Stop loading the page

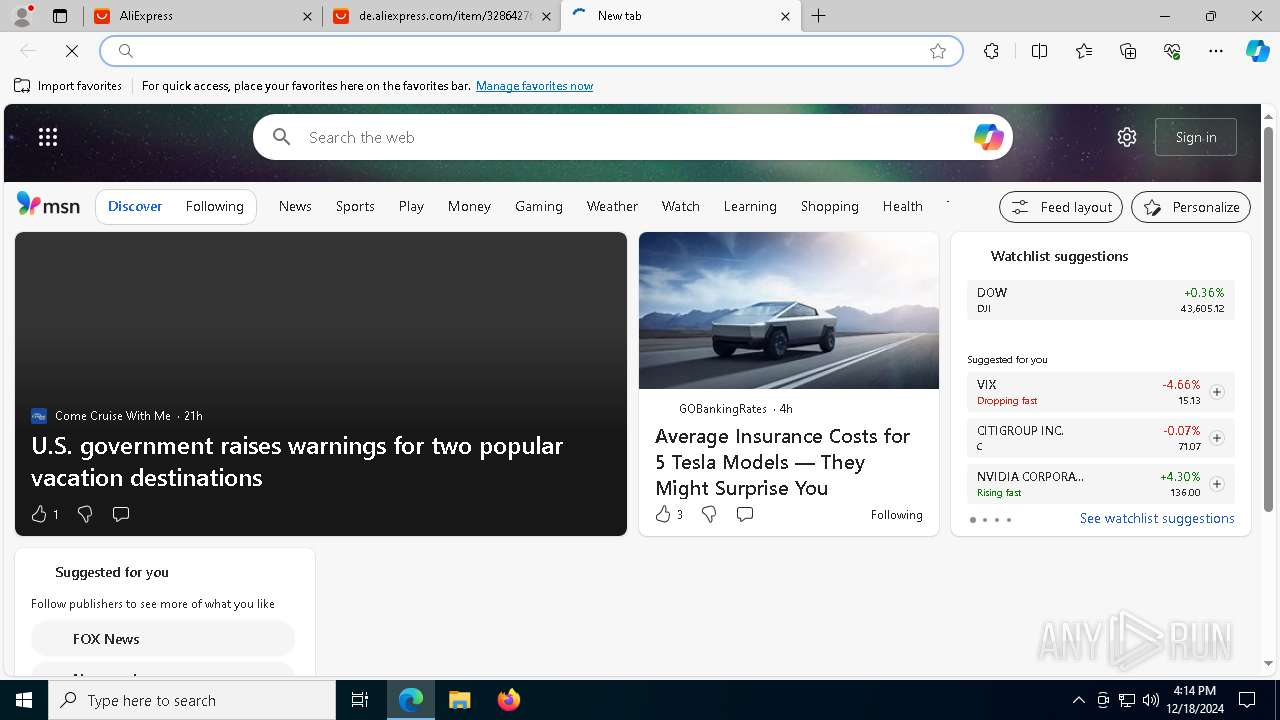[x=72, y=51]
